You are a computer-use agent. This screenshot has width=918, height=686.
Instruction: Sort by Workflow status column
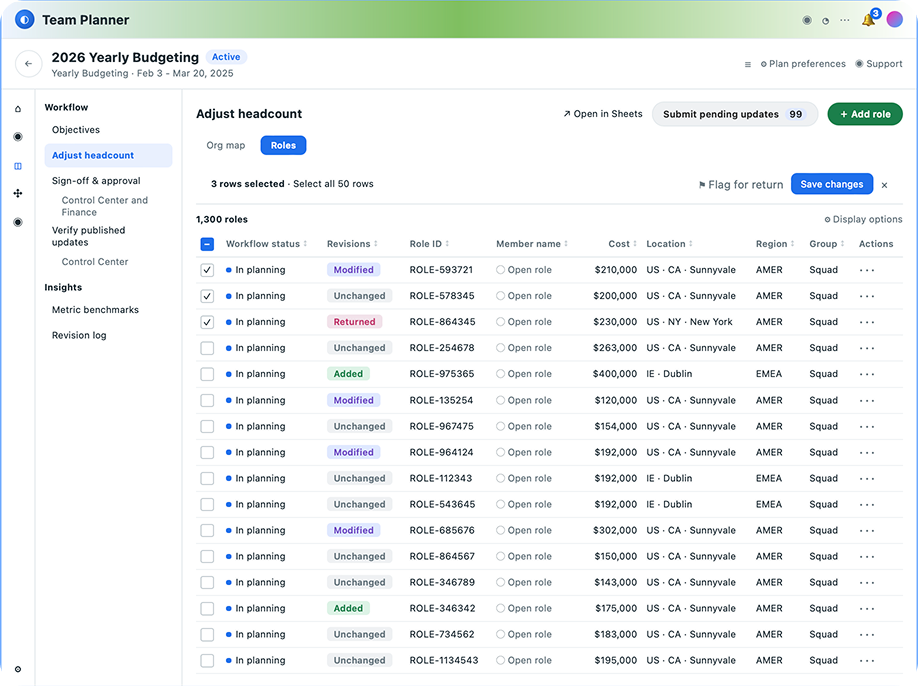[x=266, y=244]
